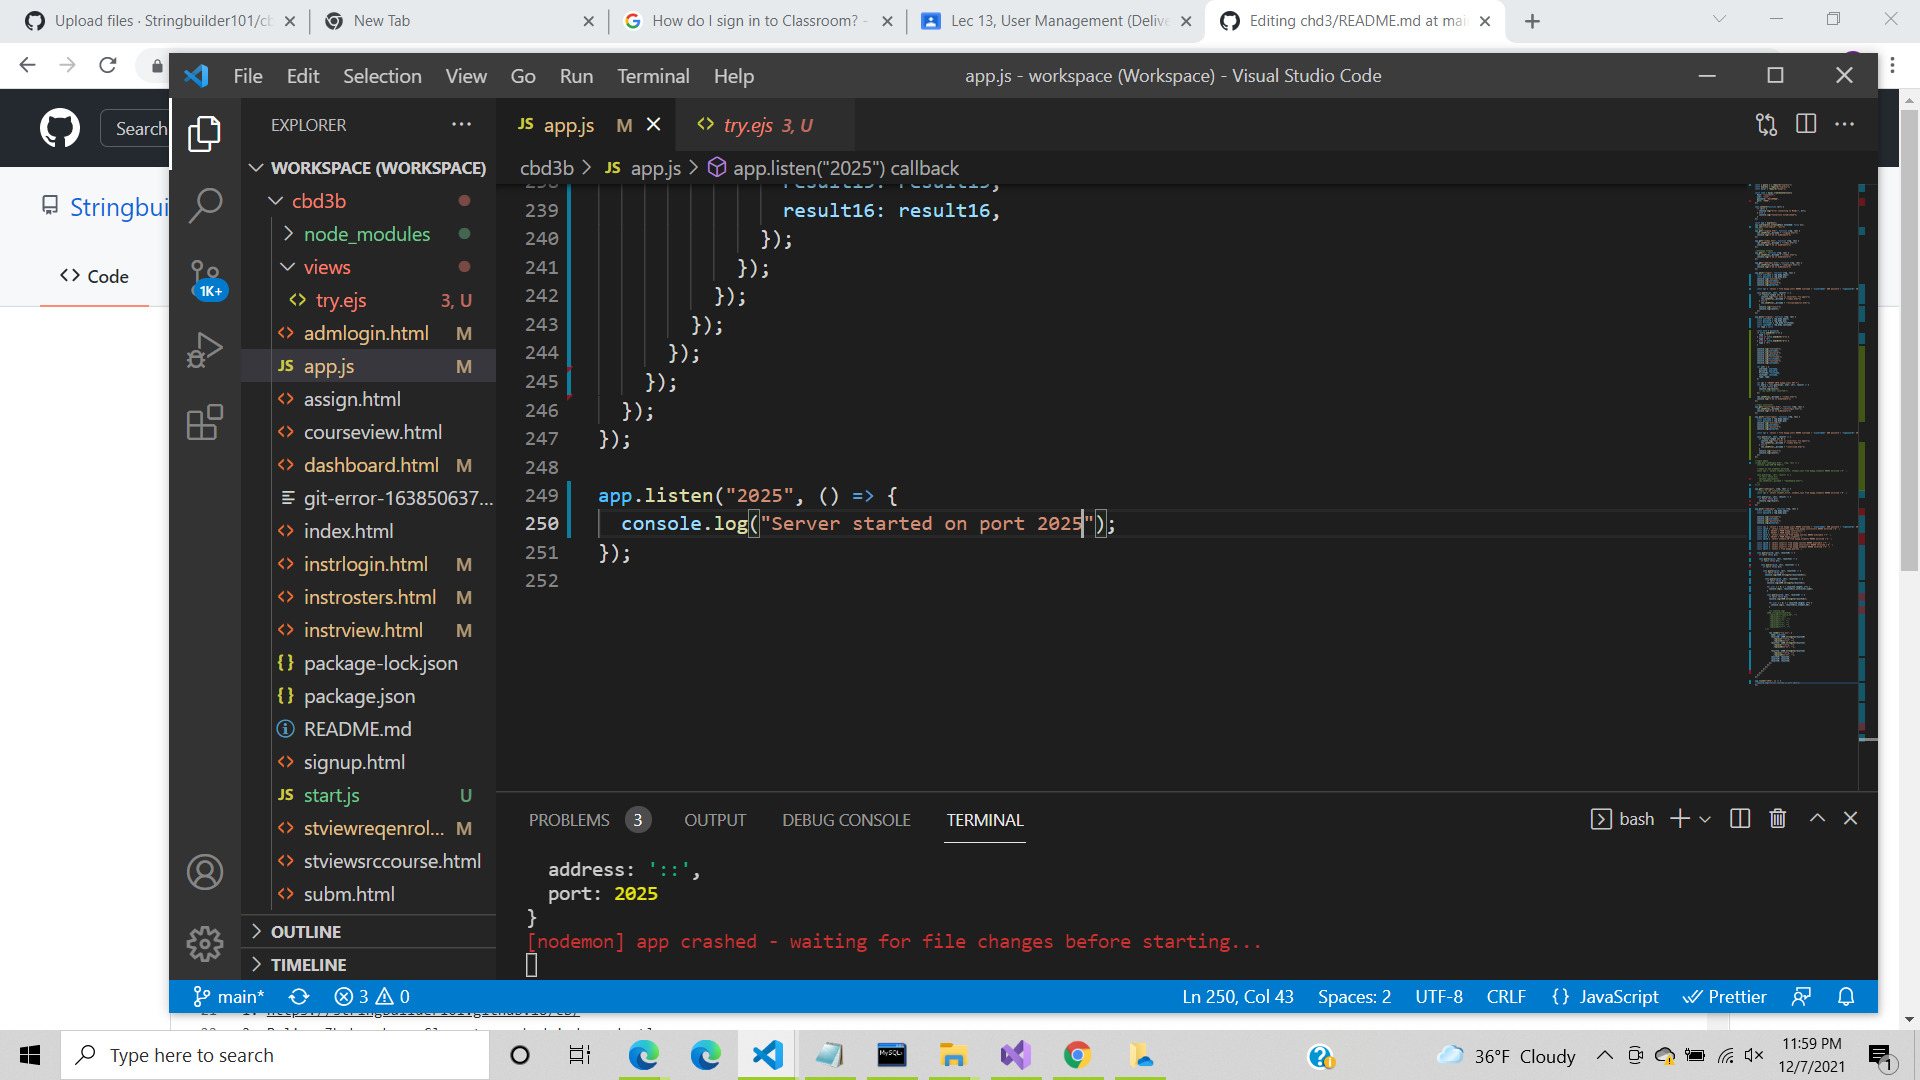This screenshot has width=1920, height=1080.
Task: Open the Run and Debug view
Action: point(204,350)
